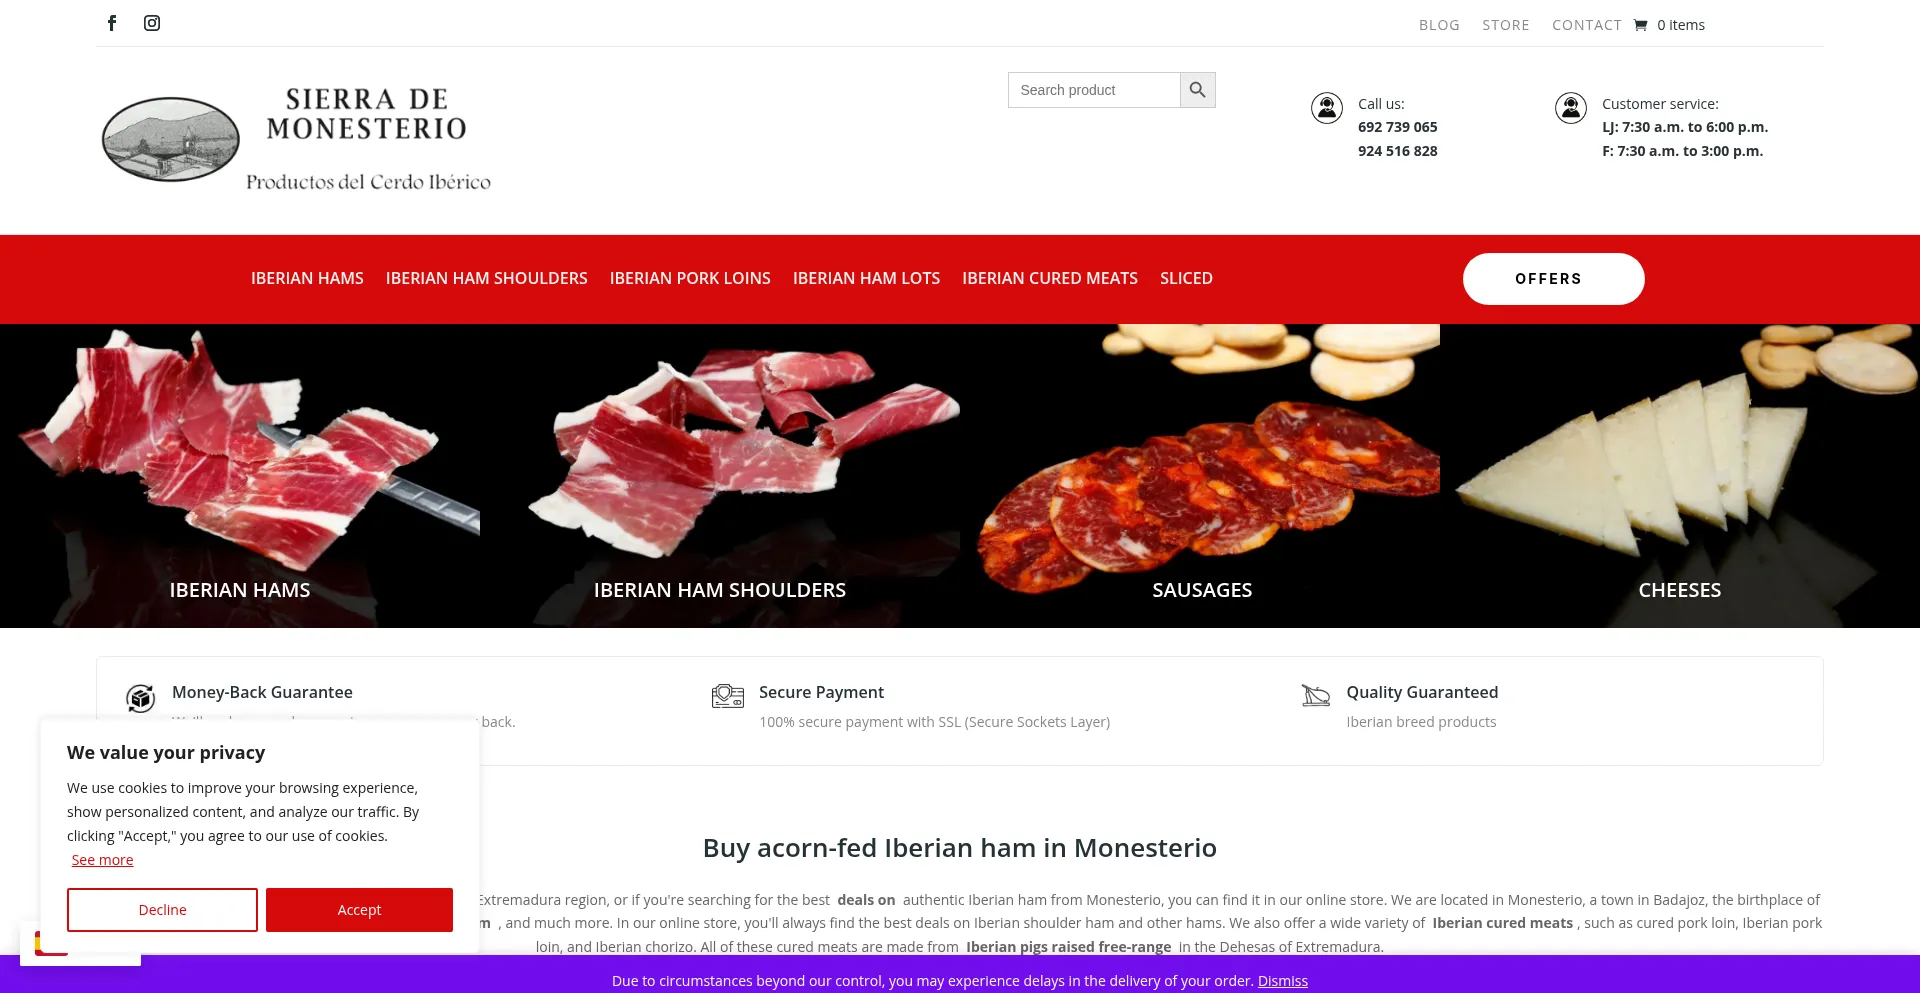This screenshot has height=993, width=1920.
Task: Click the Money-Back Guarantee box icon
Action: point(141,698)
